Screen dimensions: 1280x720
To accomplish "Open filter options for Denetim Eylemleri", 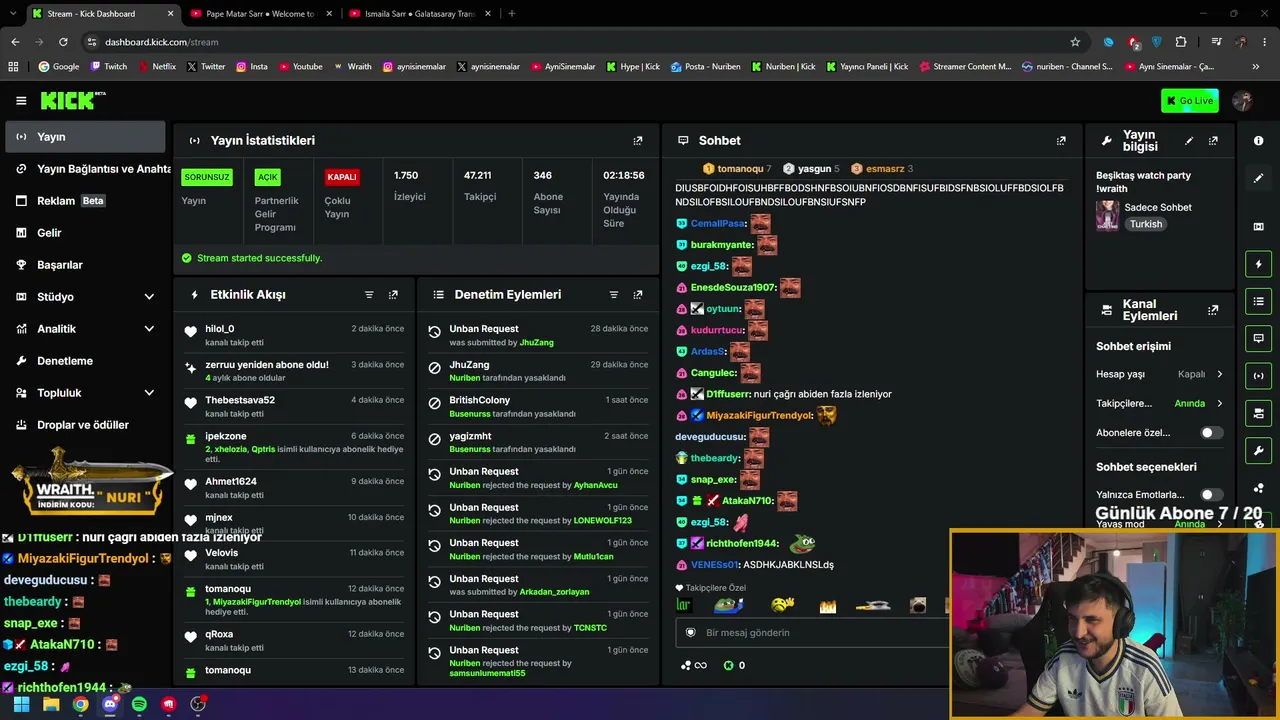I will pos(614,295).
